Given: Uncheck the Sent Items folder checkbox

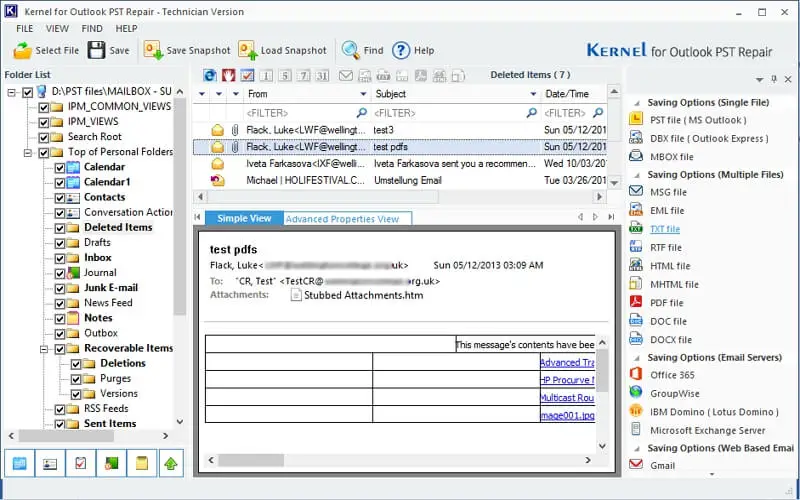Looking at the screenshot, I should tap(60, 424).
